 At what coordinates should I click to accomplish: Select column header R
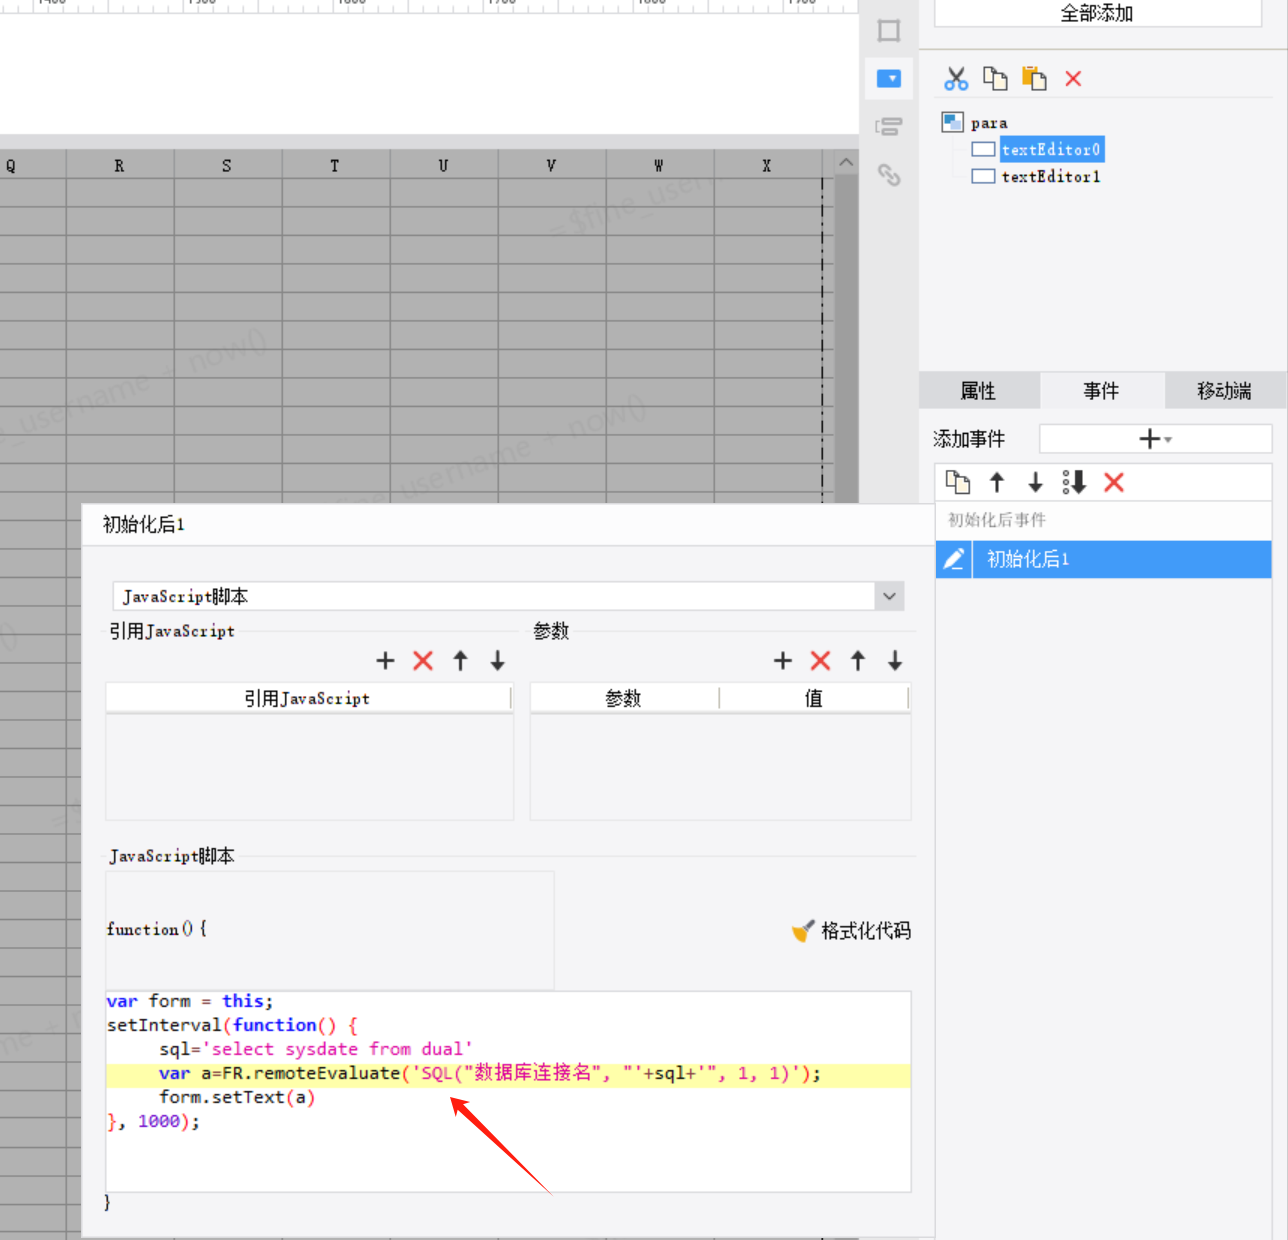tap(120, 166)
